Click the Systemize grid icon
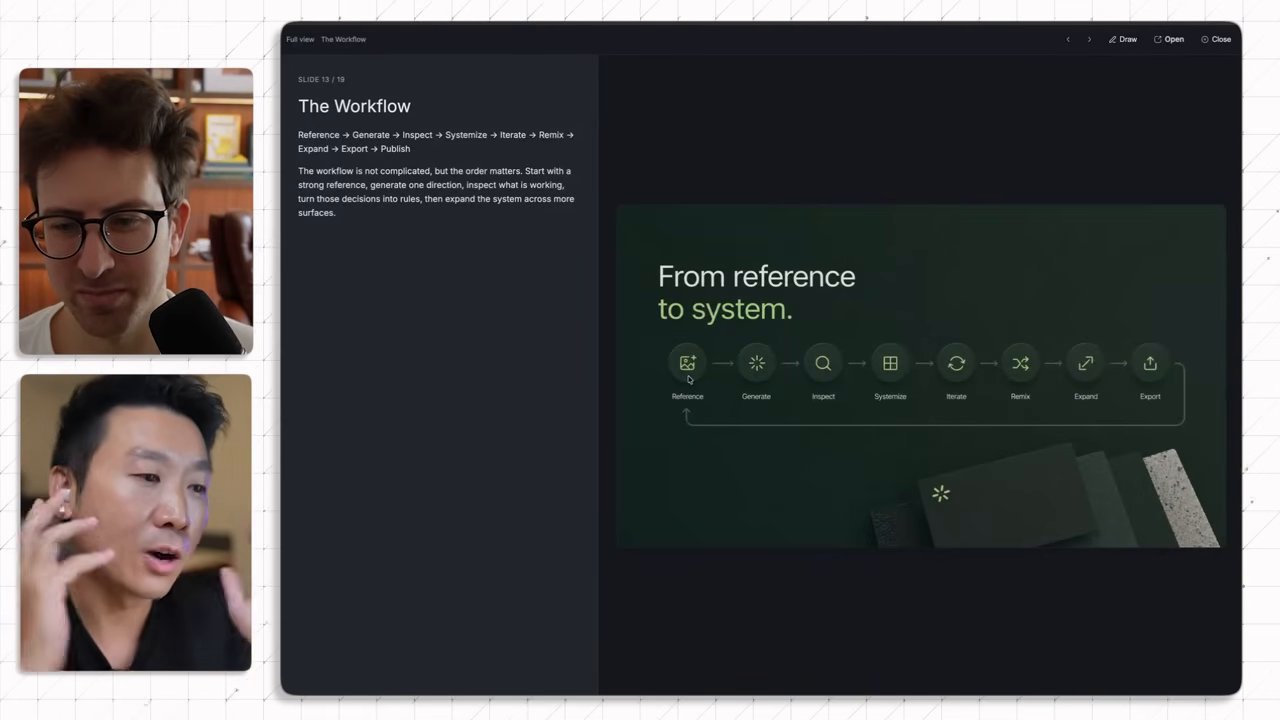Screen dimensions: 1280x720 (x=890, y=363)
